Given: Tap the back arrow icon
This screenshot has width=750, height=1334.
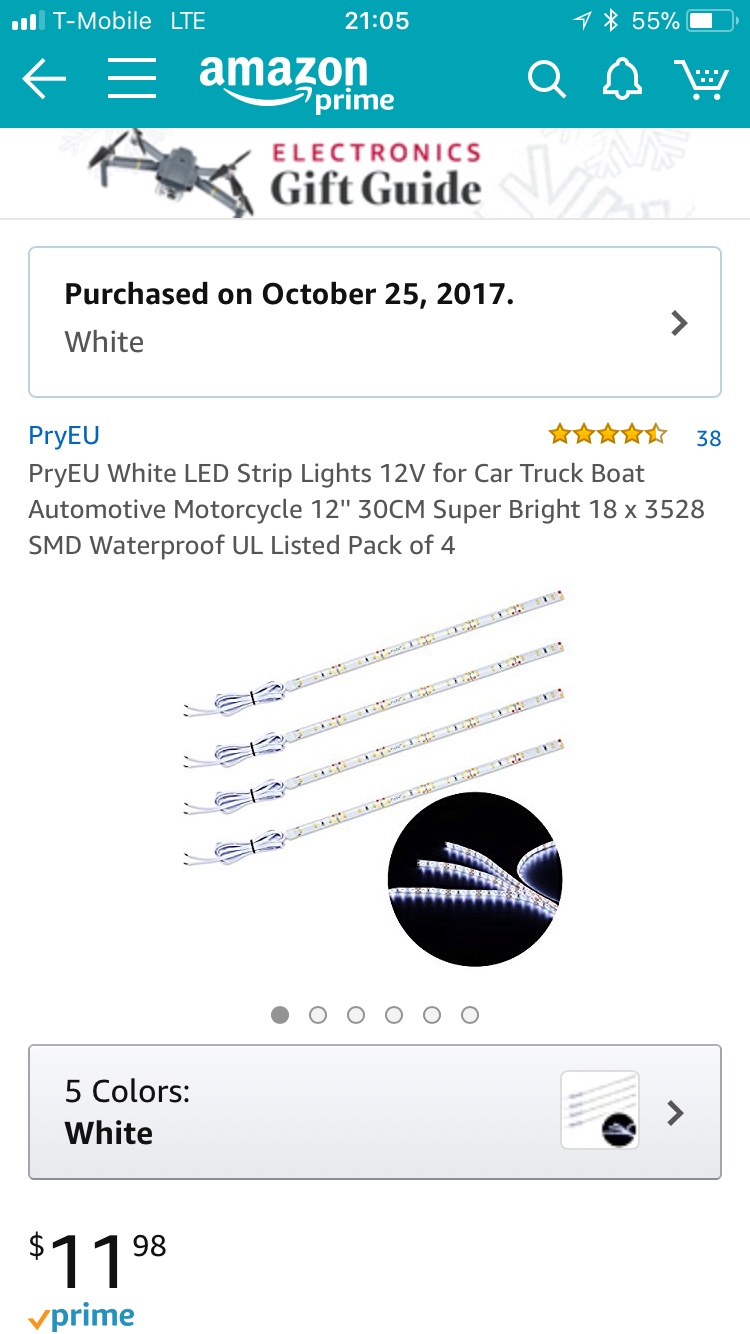Looking at the screenshot, I should [x=43, y=79].
